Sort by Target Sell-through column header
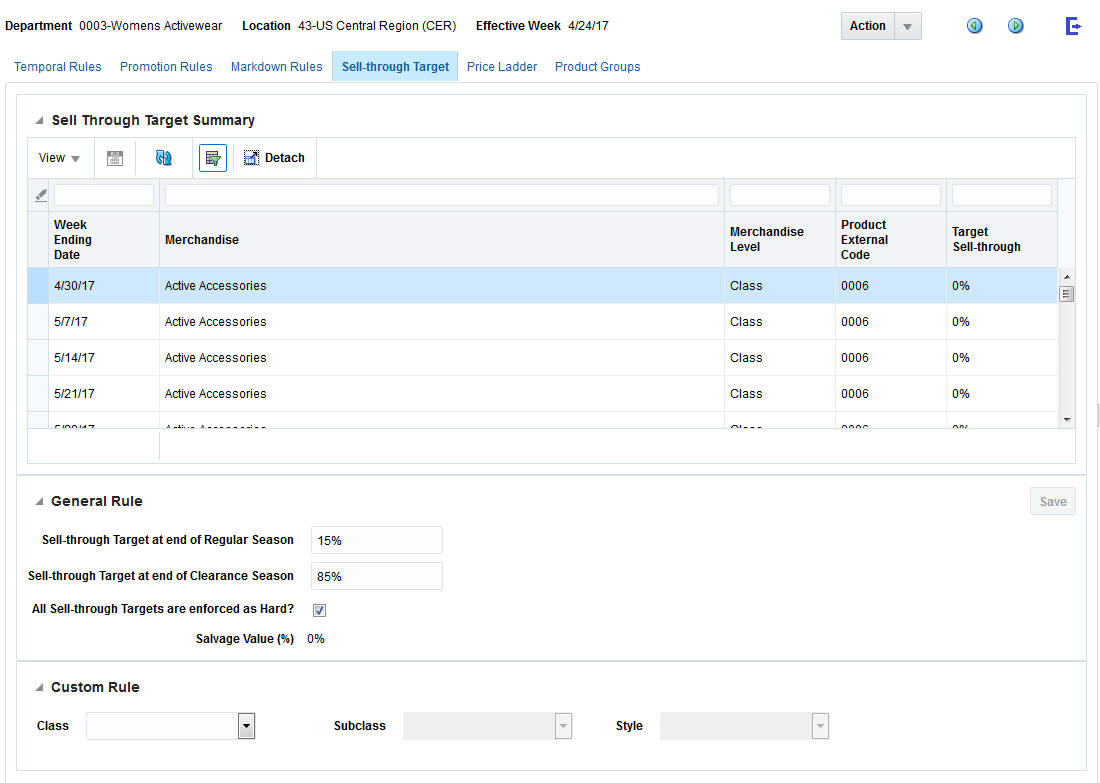Image resolution: width=1100 pixels, height=783 pixels. (x=1002, y=240)
